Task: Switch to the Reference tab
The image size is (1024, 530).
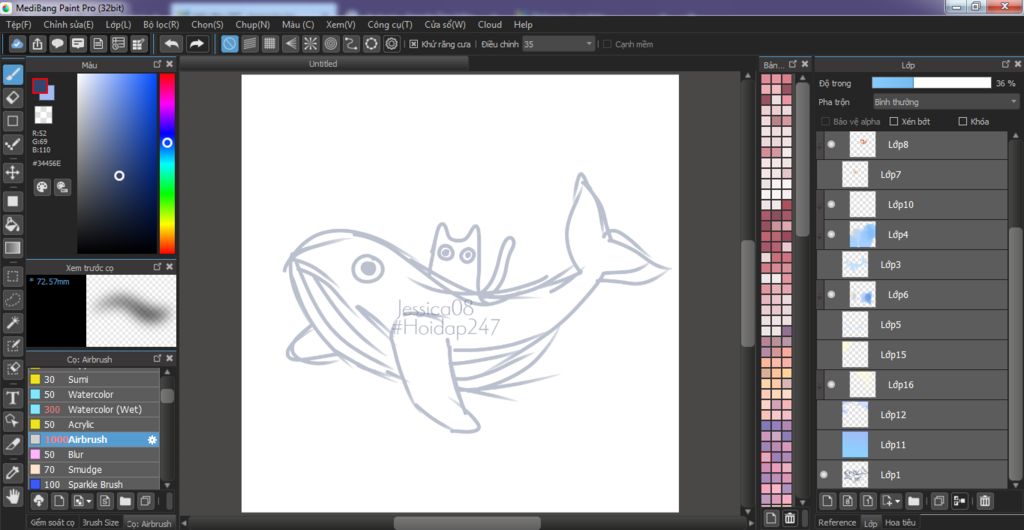Action: (x=837, y=522)
